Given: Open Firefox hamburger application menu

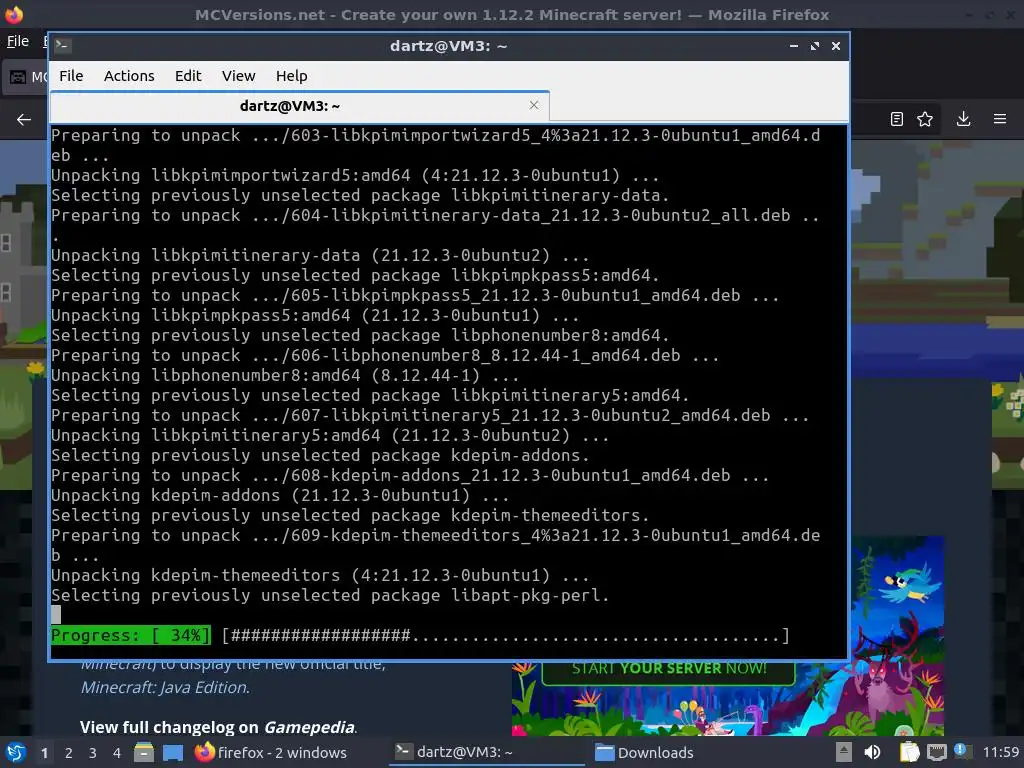Looking at the screenshot, I should (x=1000, y=119).
